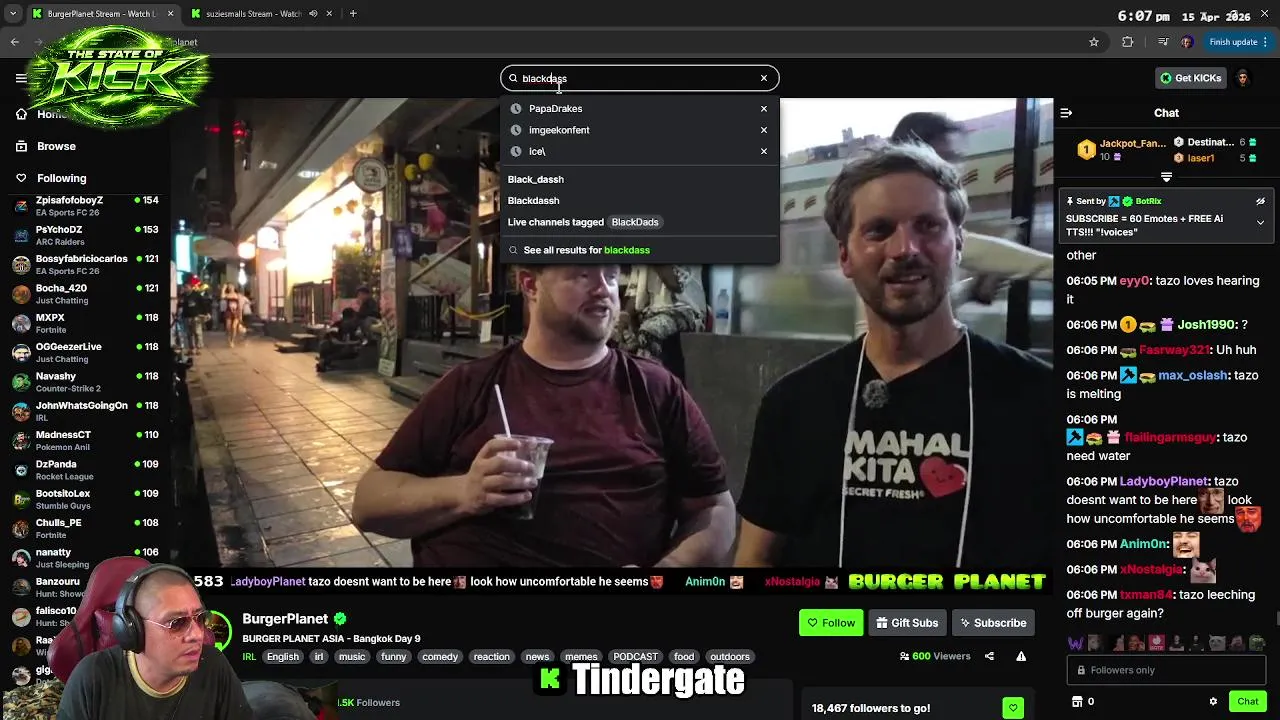Open new browser tab
Screen dimensions: 1280x720
click(x=353, y=14)
